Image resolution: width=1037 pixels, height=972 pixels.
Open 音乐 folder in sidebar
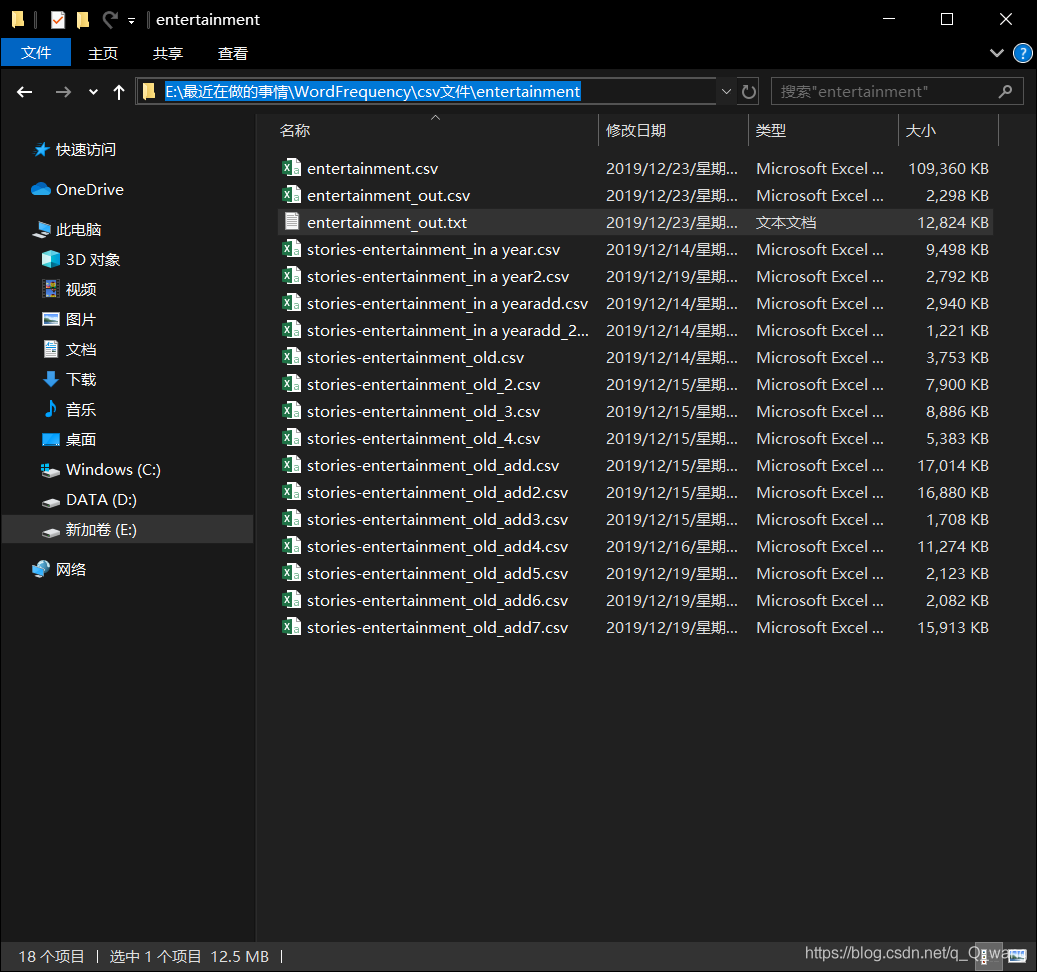[x=69, y=409]
